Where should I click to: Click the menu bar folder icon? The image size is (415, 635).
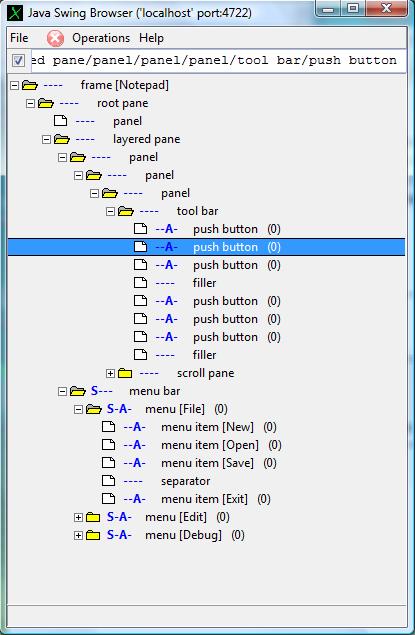pos(77,391)
